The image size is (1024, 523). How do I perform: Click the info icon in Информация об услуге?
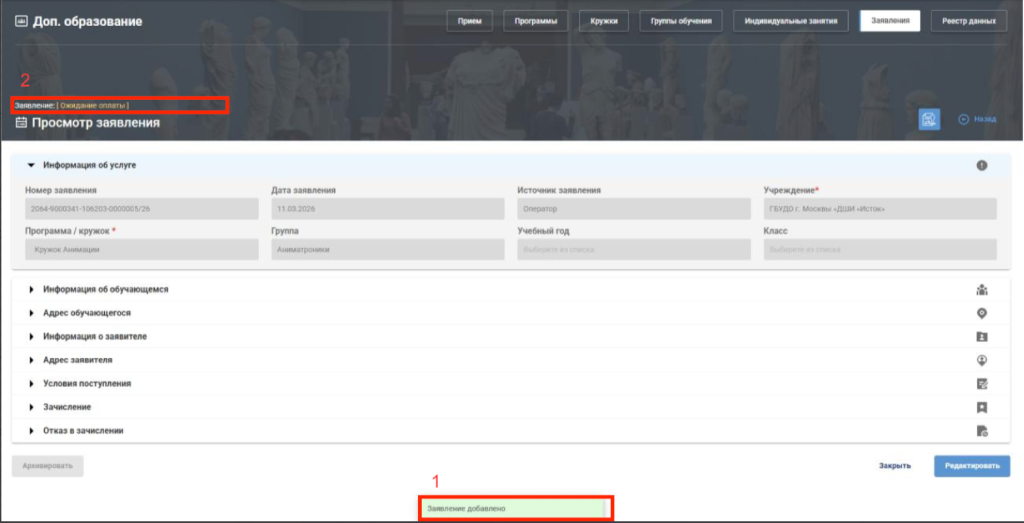click(982, 166)
